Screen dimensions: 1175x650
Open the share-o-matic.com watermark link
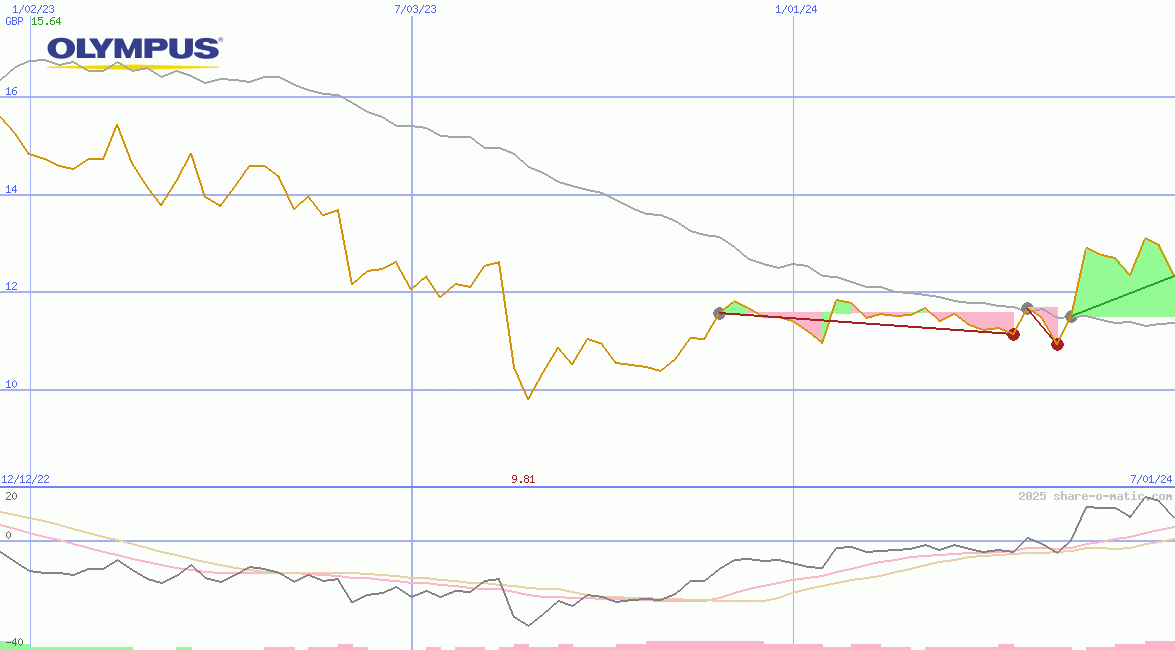(1095, 496)
